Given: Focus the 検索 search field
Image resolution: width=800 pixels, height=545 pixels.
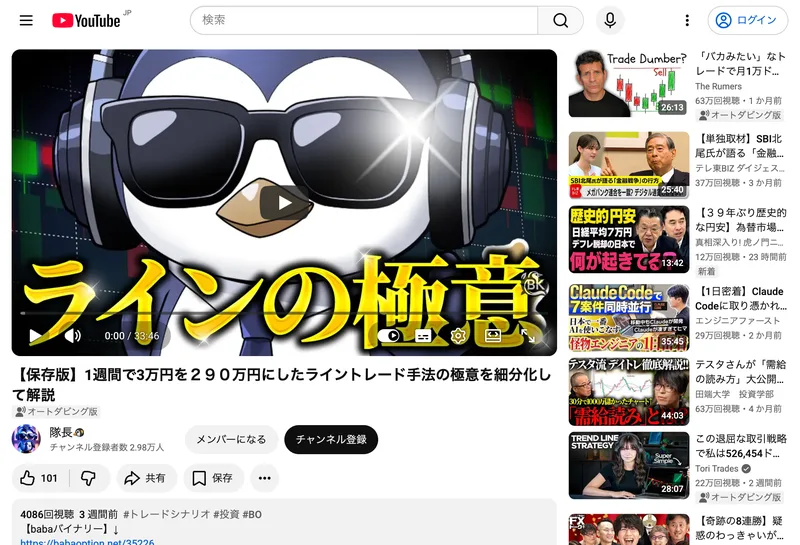Looking at the screenshot, I should (364, 20).
